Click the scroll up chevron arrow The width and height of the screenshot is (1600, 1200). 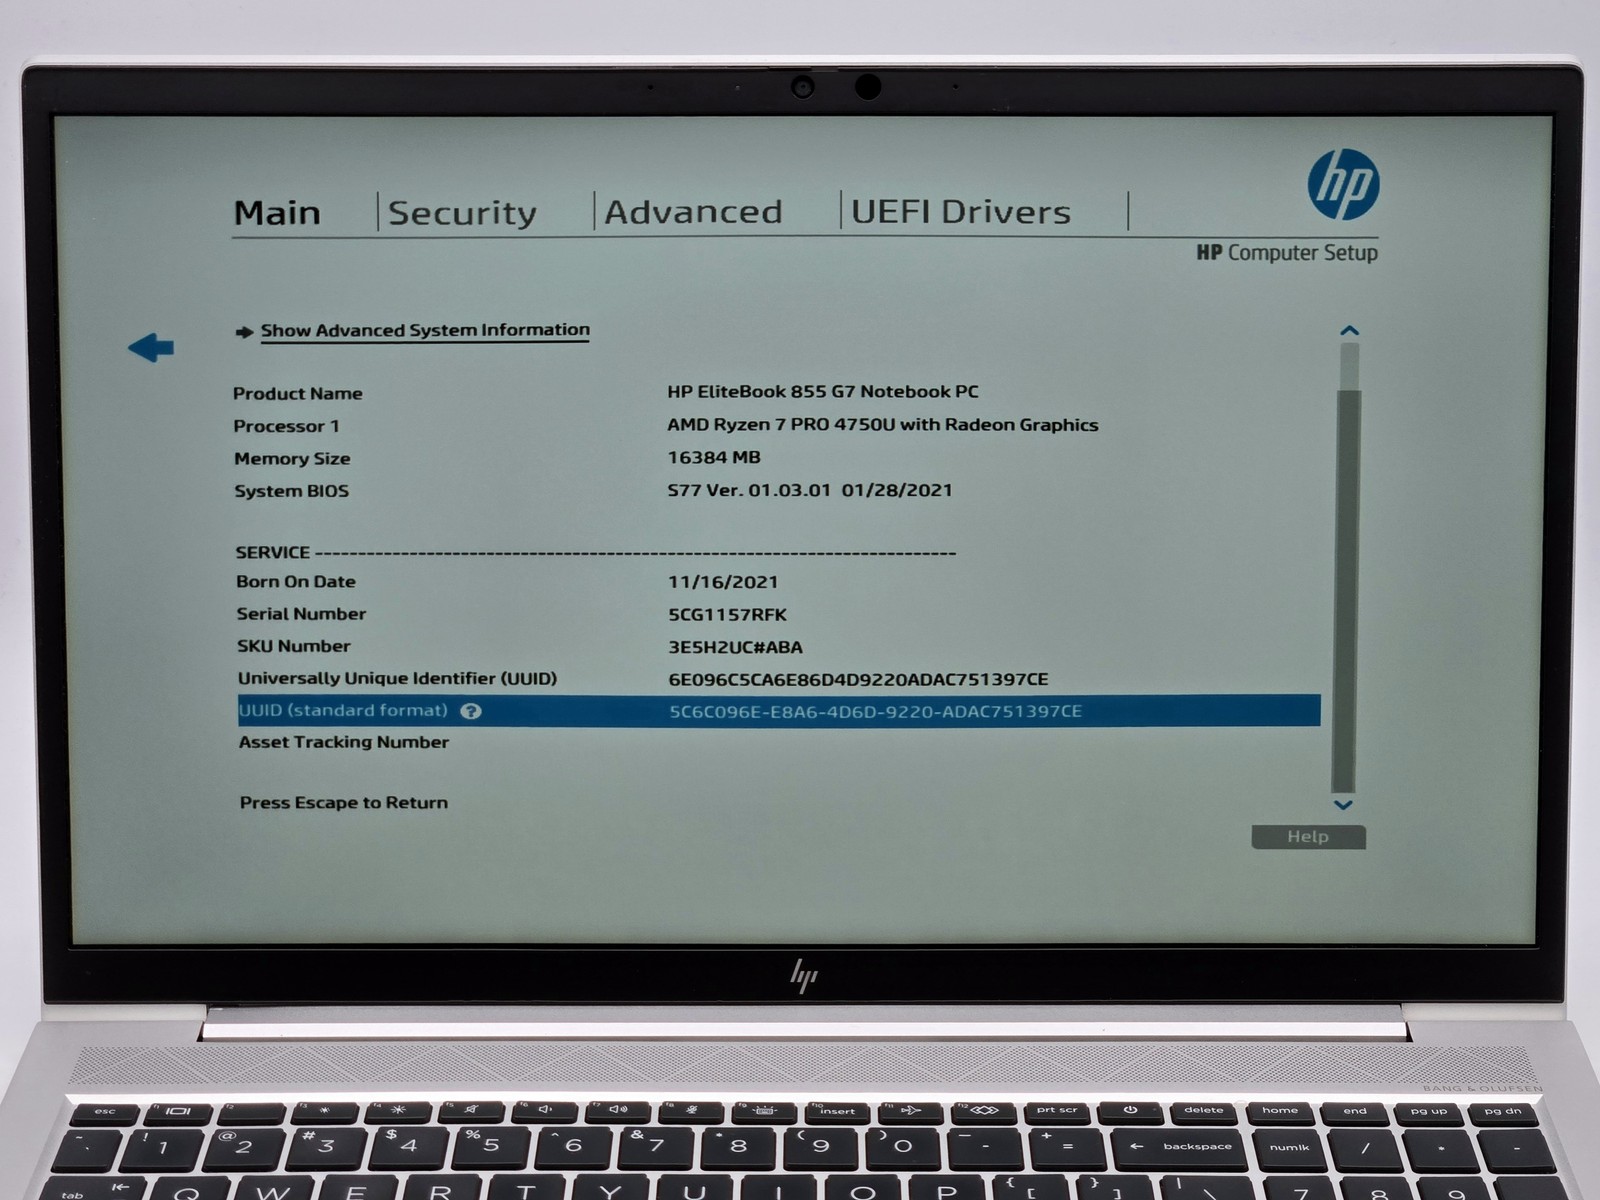tap(1349, 331)
